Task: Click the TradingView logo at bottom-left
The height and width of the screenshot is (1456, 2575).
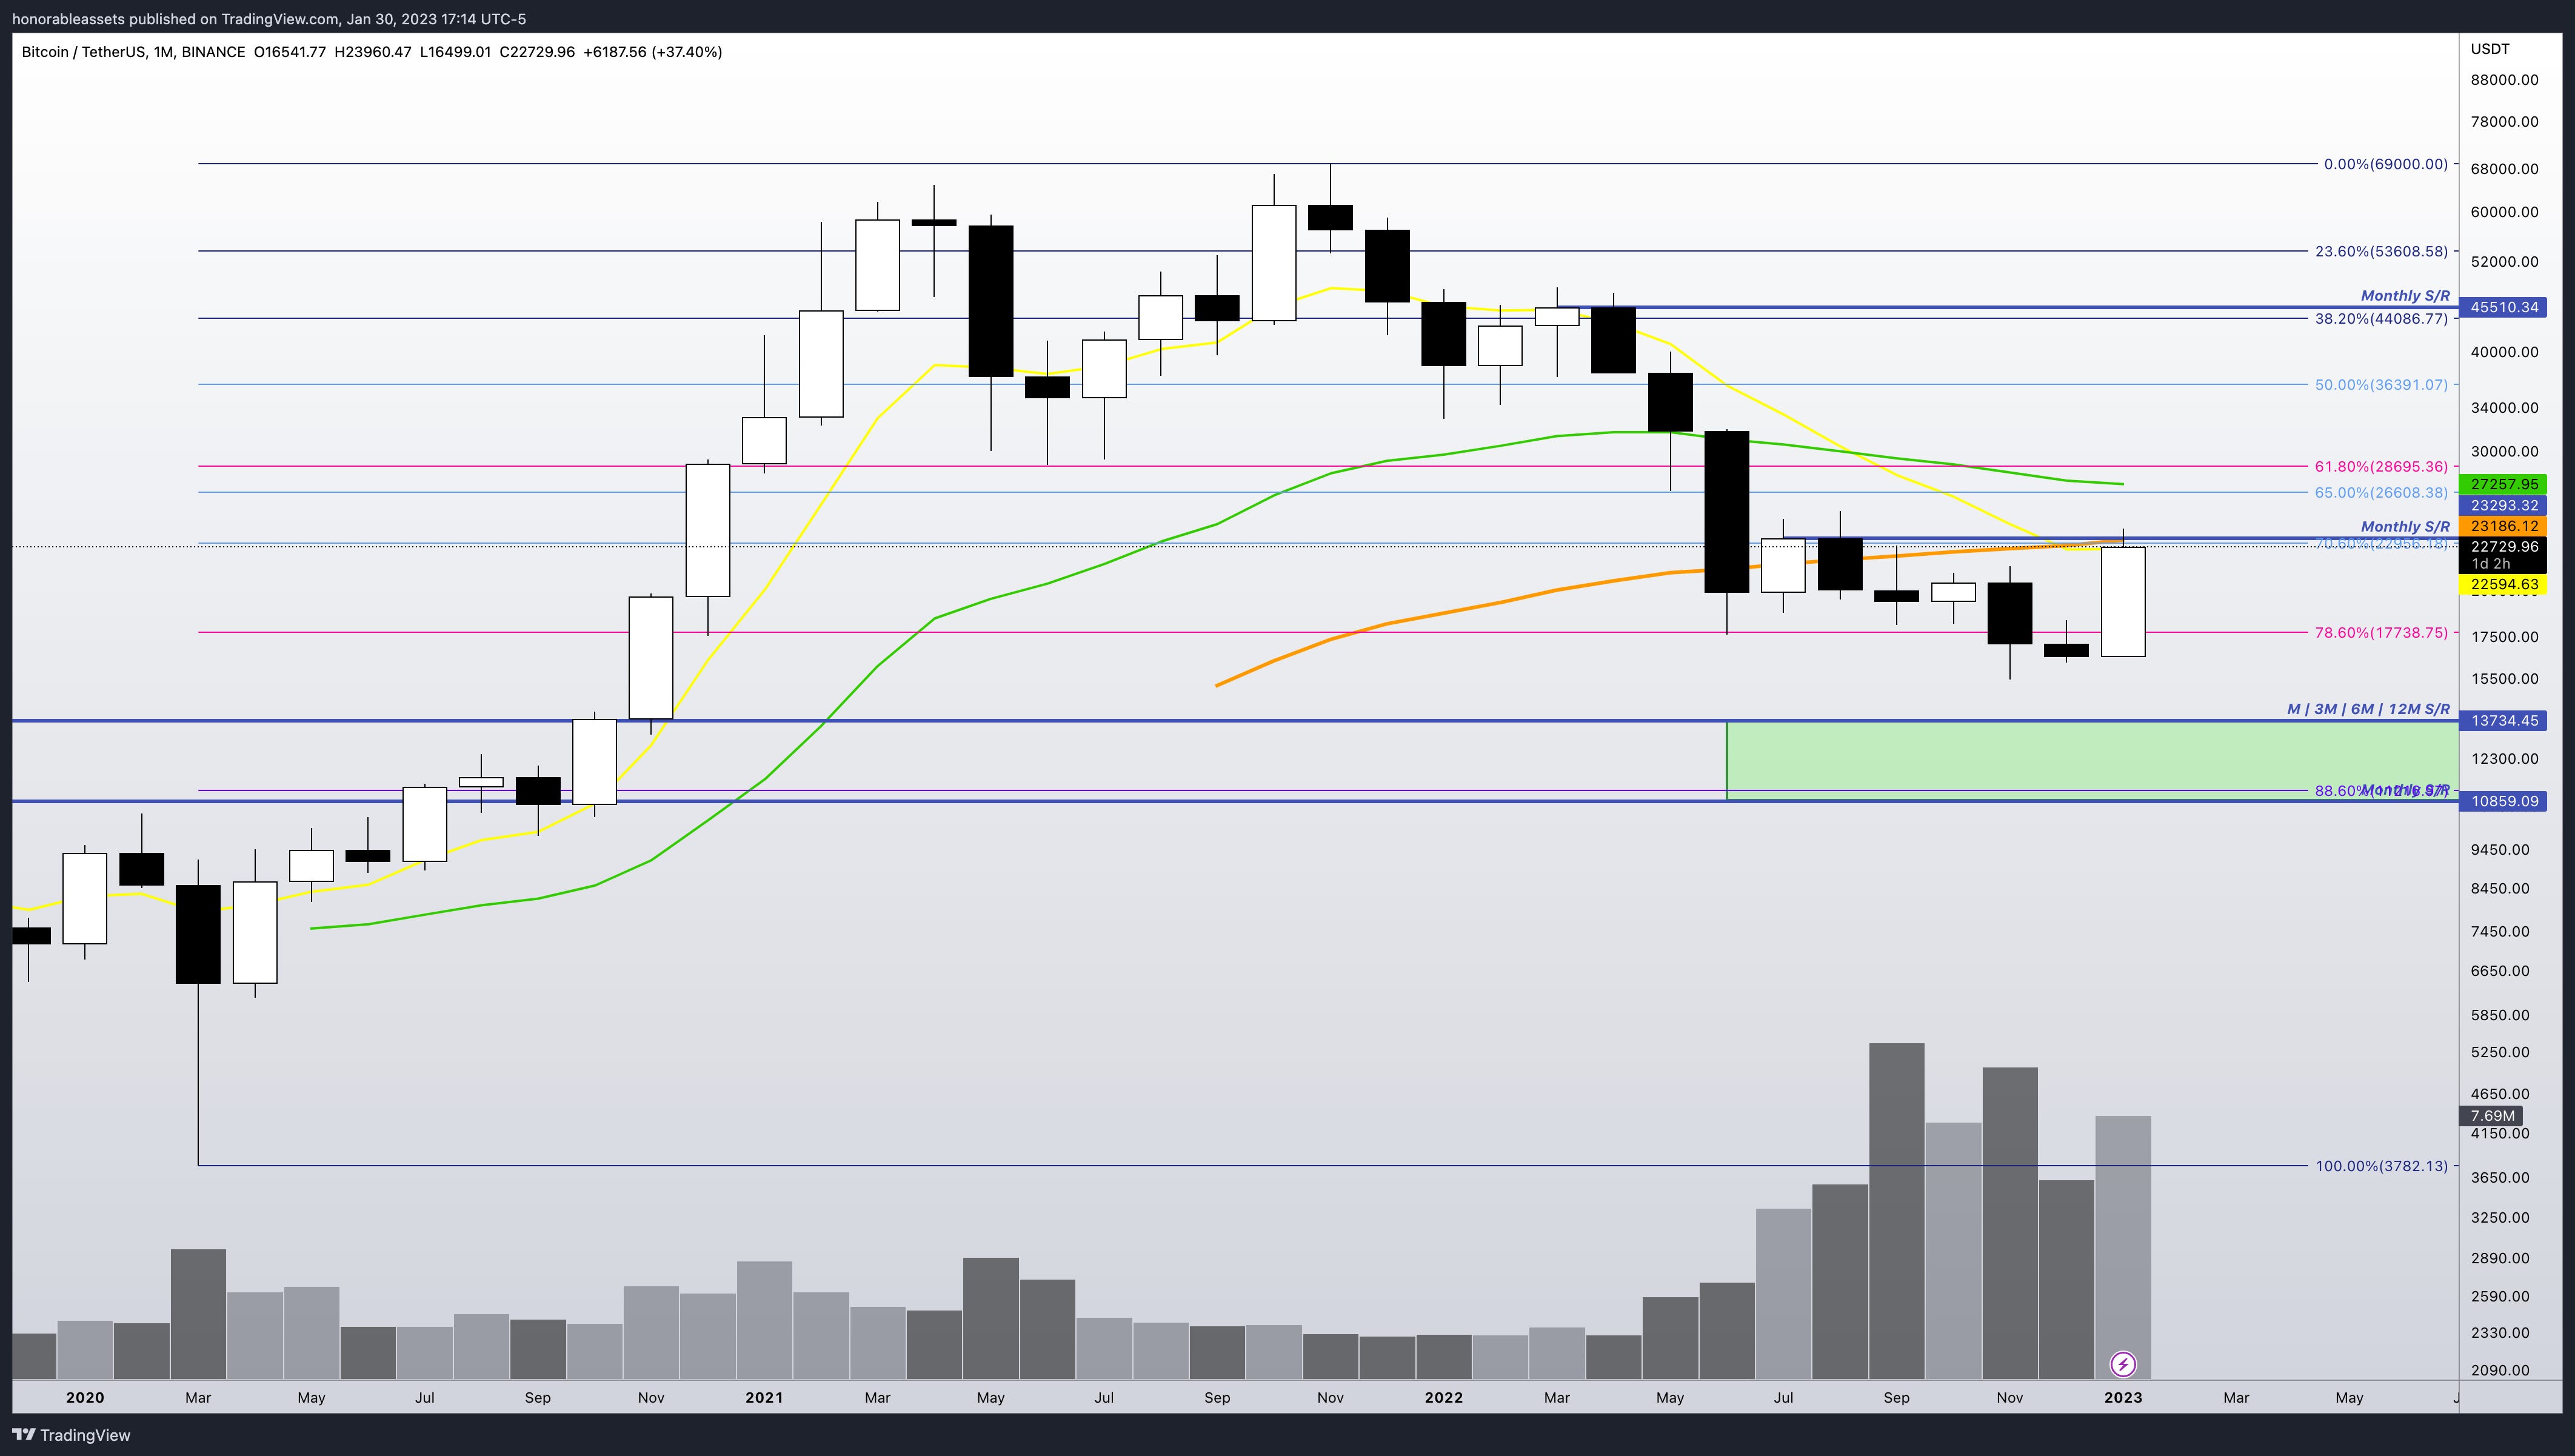Action: point(71,1435)
